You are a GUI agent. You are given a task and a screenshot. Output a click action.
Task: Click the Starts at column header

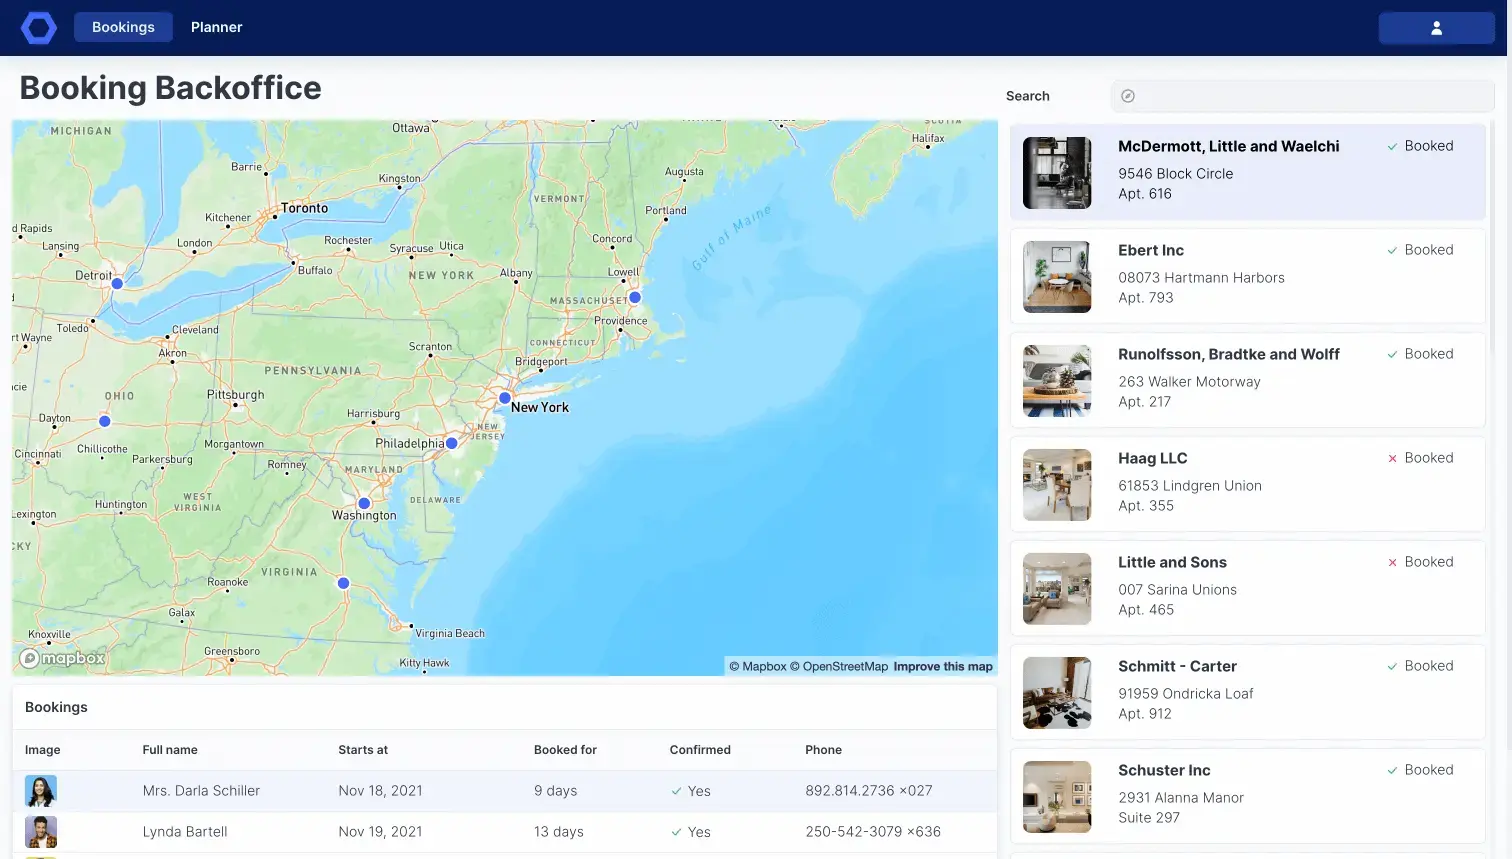(363, 750)
